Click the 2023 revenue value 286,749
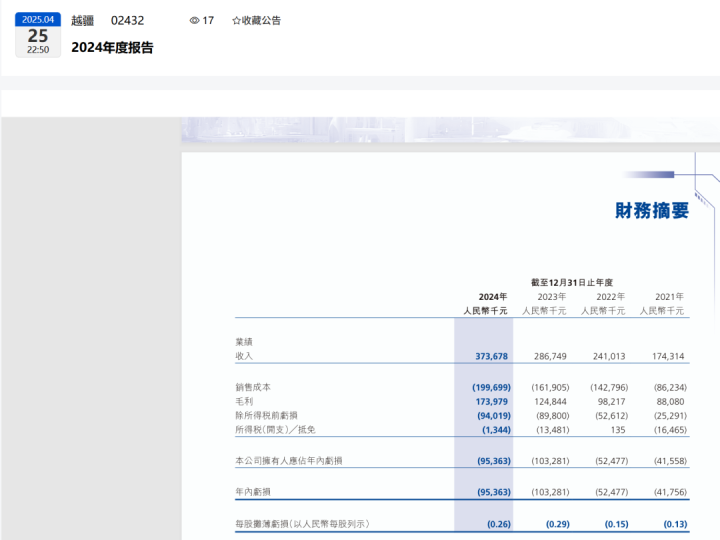The width and height of the screenshot is (720, 540). (x=550, y=356)
